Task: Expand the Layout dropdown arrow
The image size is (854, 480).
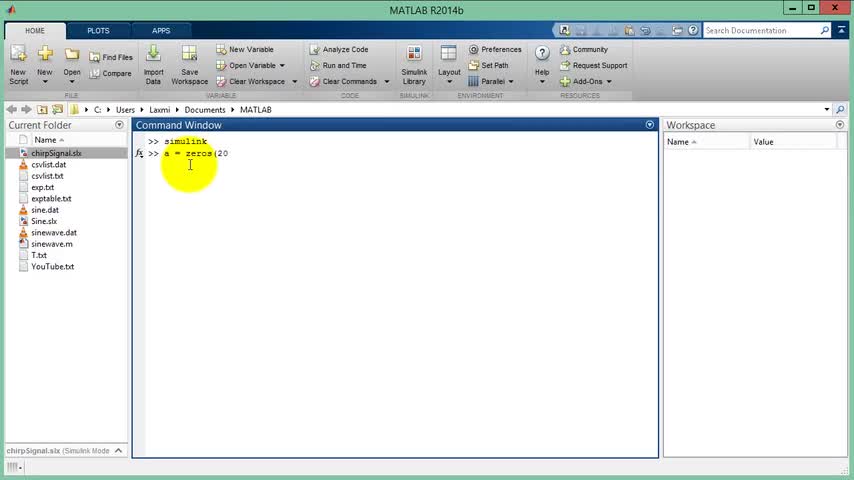Action: point(449,82)
